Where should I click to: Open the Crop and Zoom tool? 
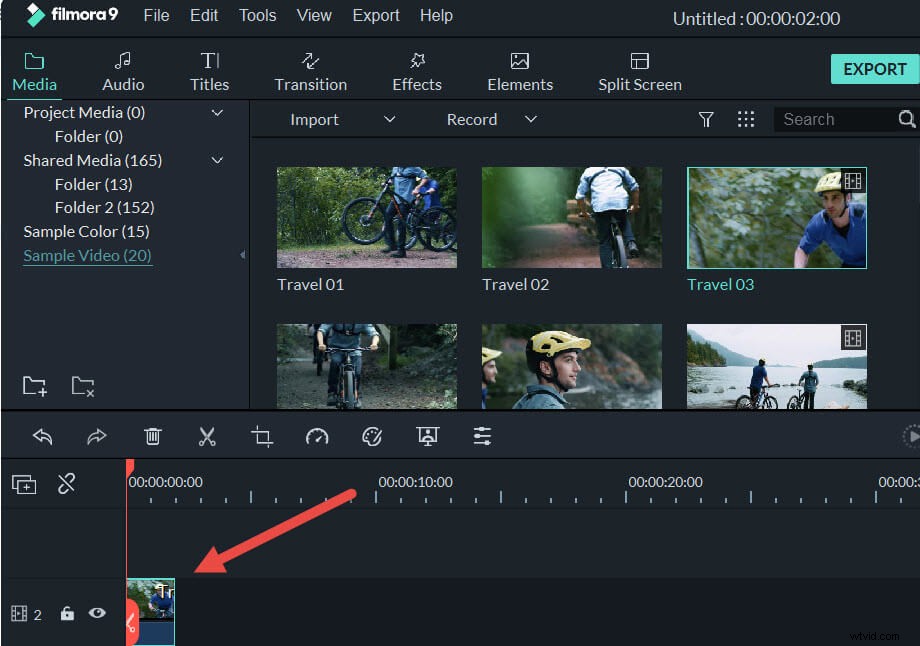pos(262,436)
